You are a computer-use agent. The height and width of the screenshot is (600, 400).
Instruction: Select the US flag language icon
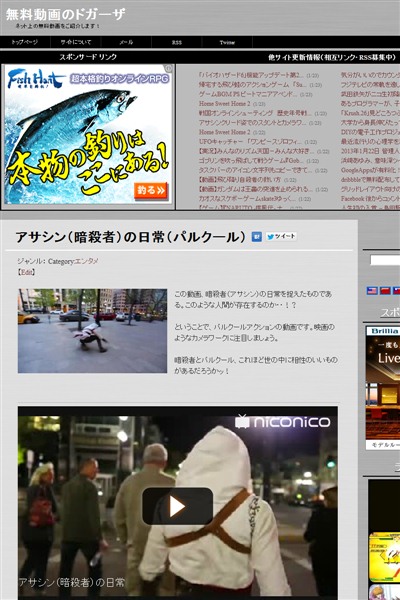click(372, 290)
